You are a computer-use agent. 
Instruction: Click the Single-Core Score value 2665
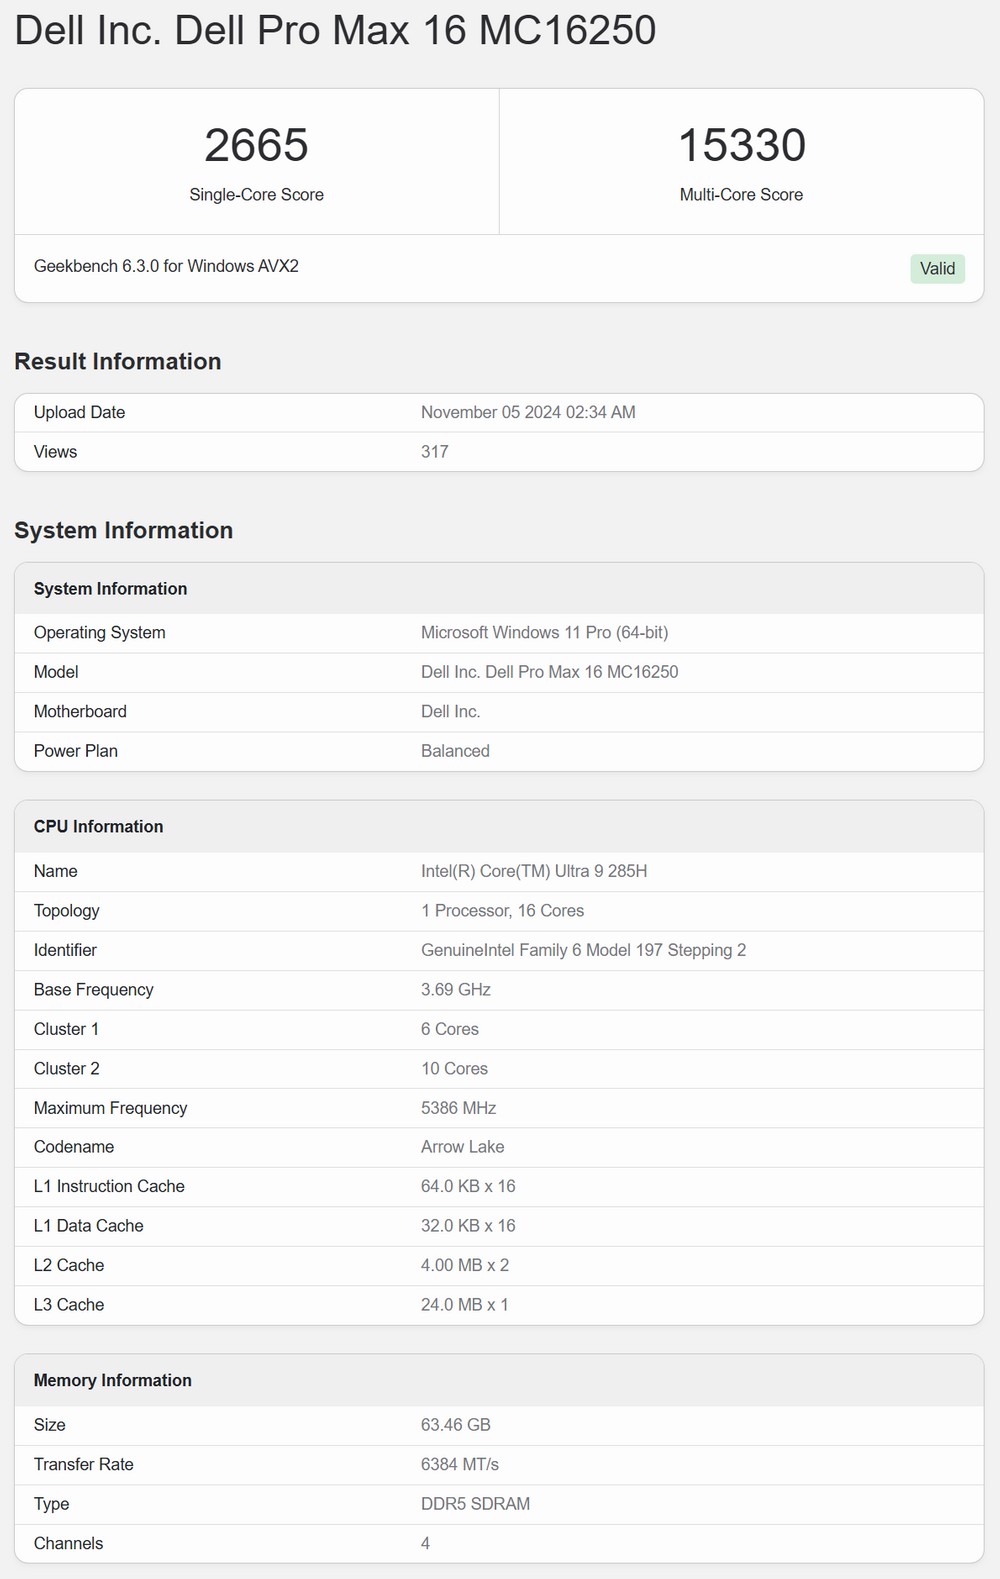[256, 146]
